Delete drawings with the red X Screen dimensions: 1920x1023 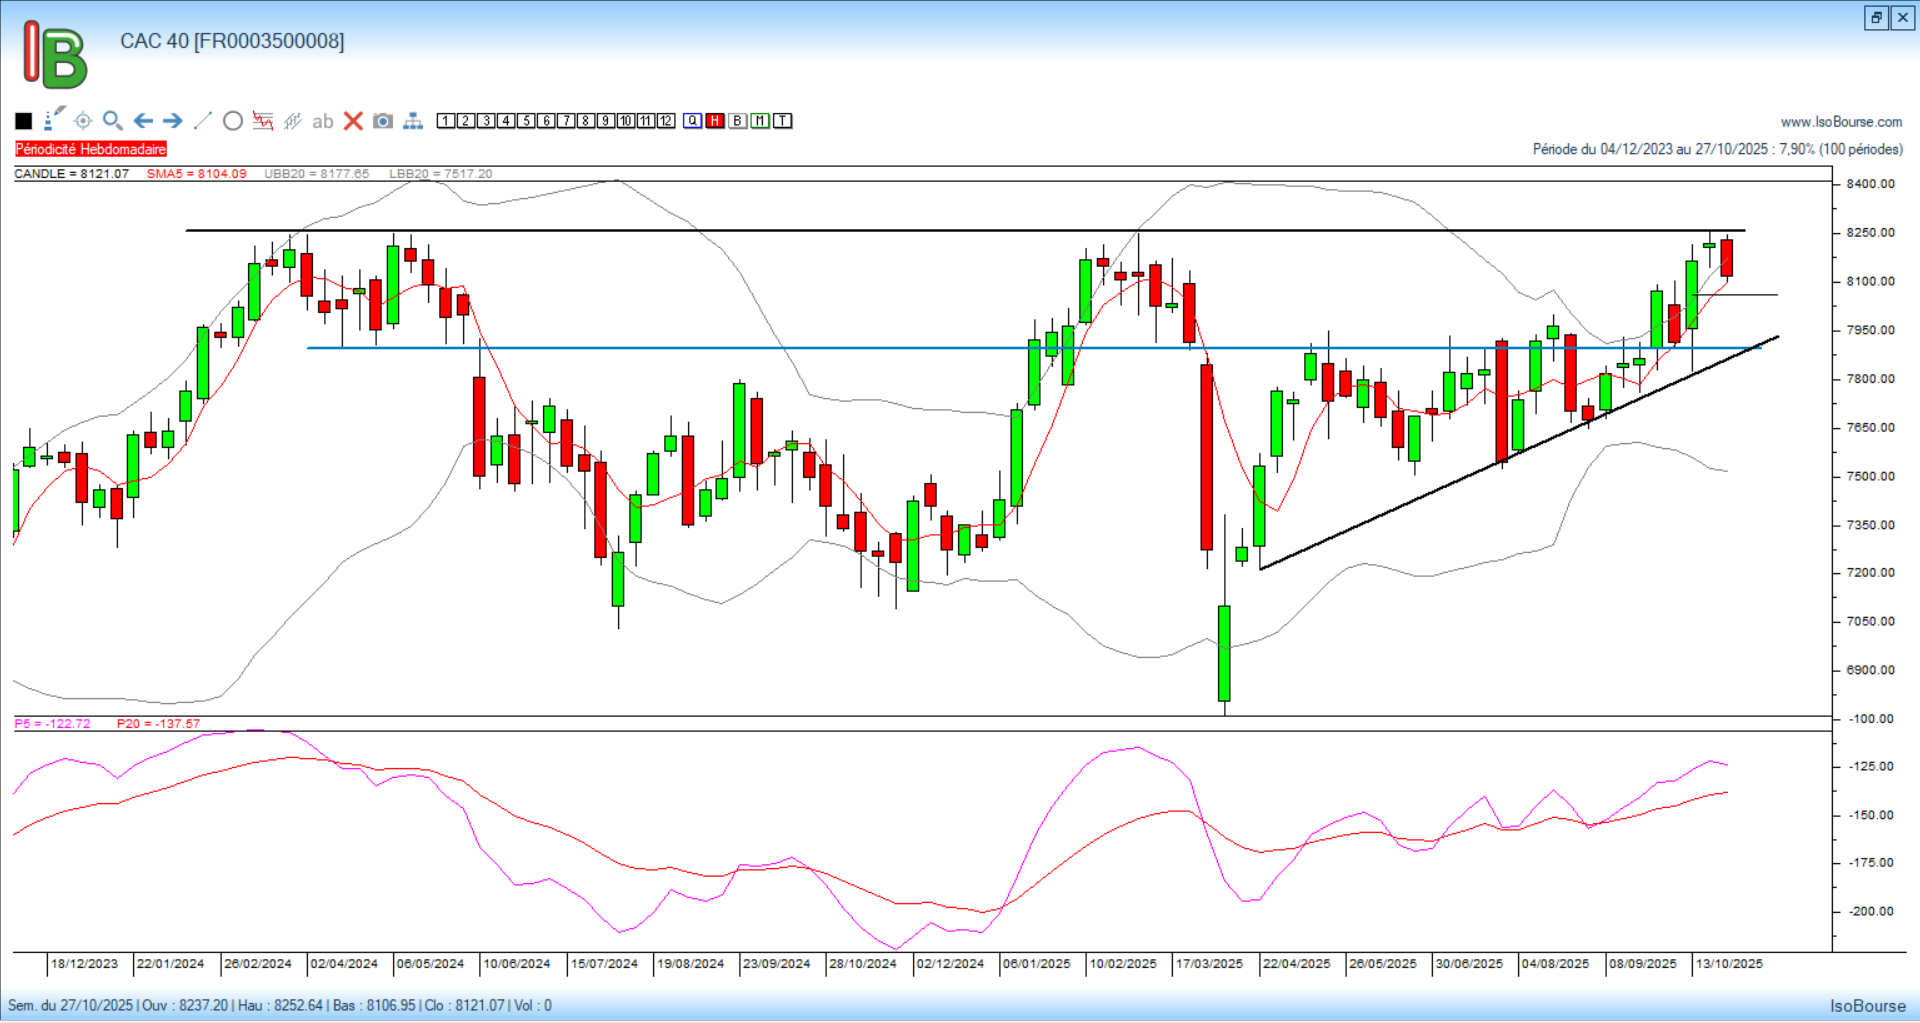coord(353,121)
